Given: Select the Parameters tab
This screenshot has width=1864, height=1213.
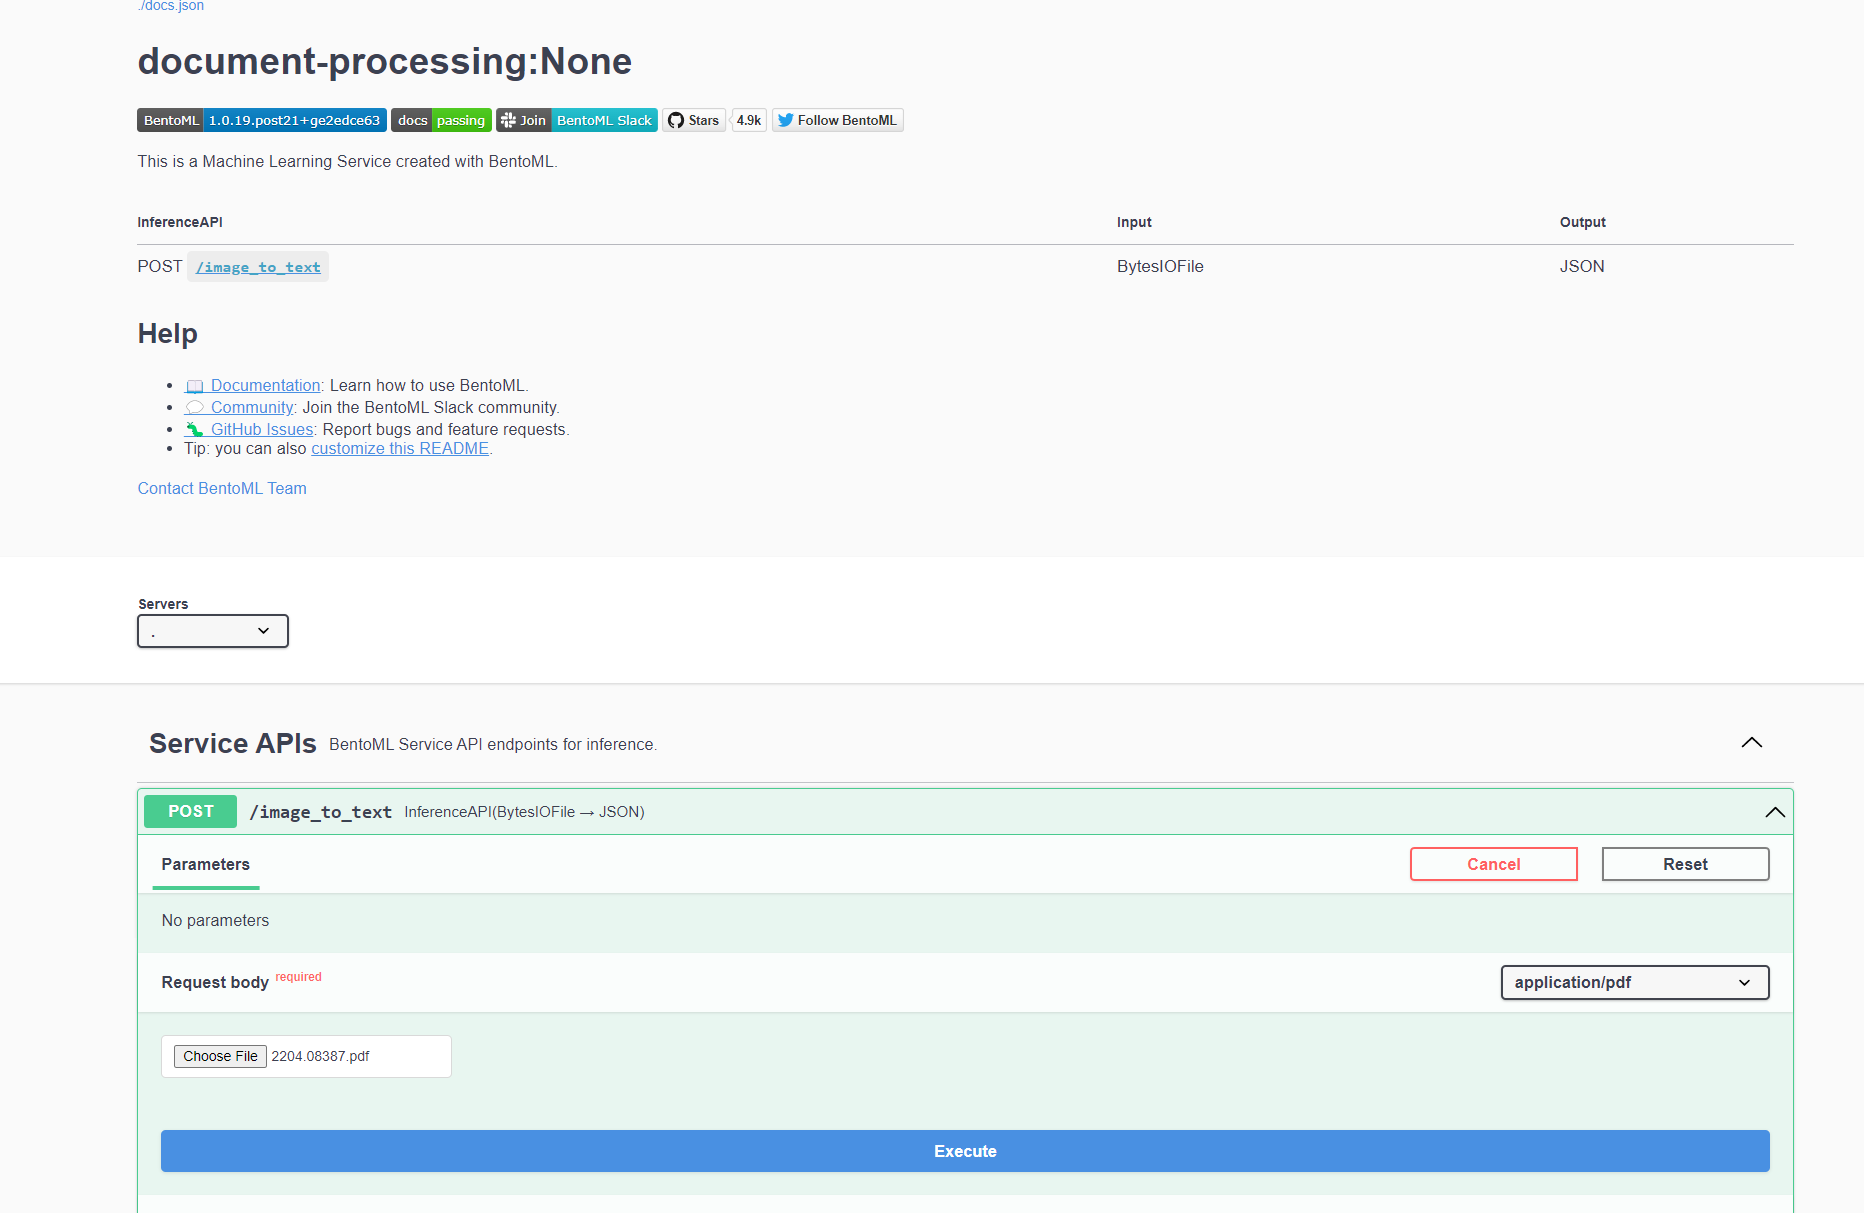Looking at the screenshot, I should click(x=206, y=864).
